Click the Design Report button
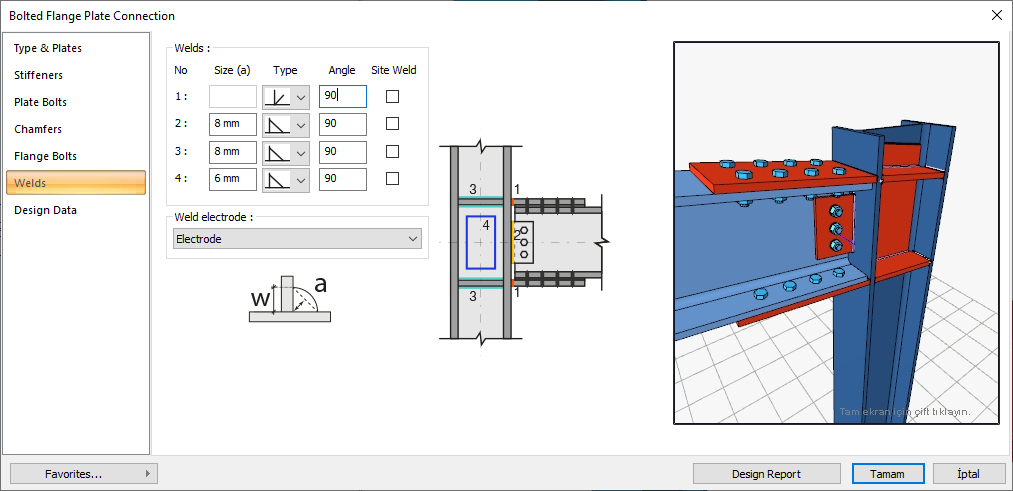Screen dimensions: 1013x491 click(x=766, y=474)
